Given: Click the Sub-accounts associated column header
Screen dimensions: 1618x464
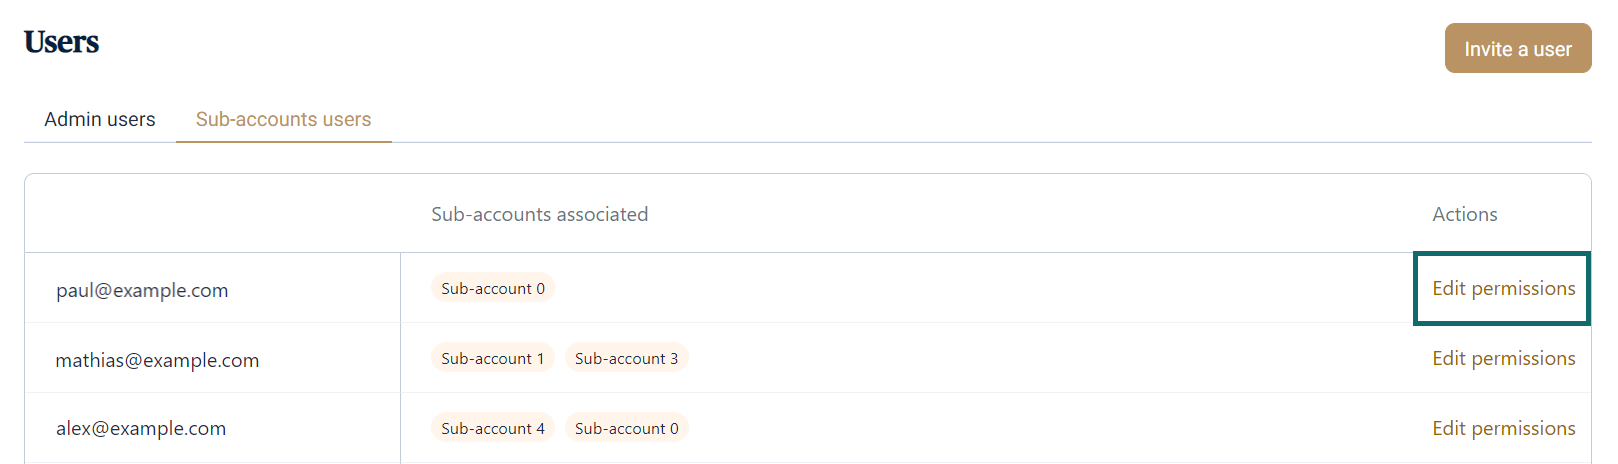Looking at the screenshot, I should click(x=539, y=215).
